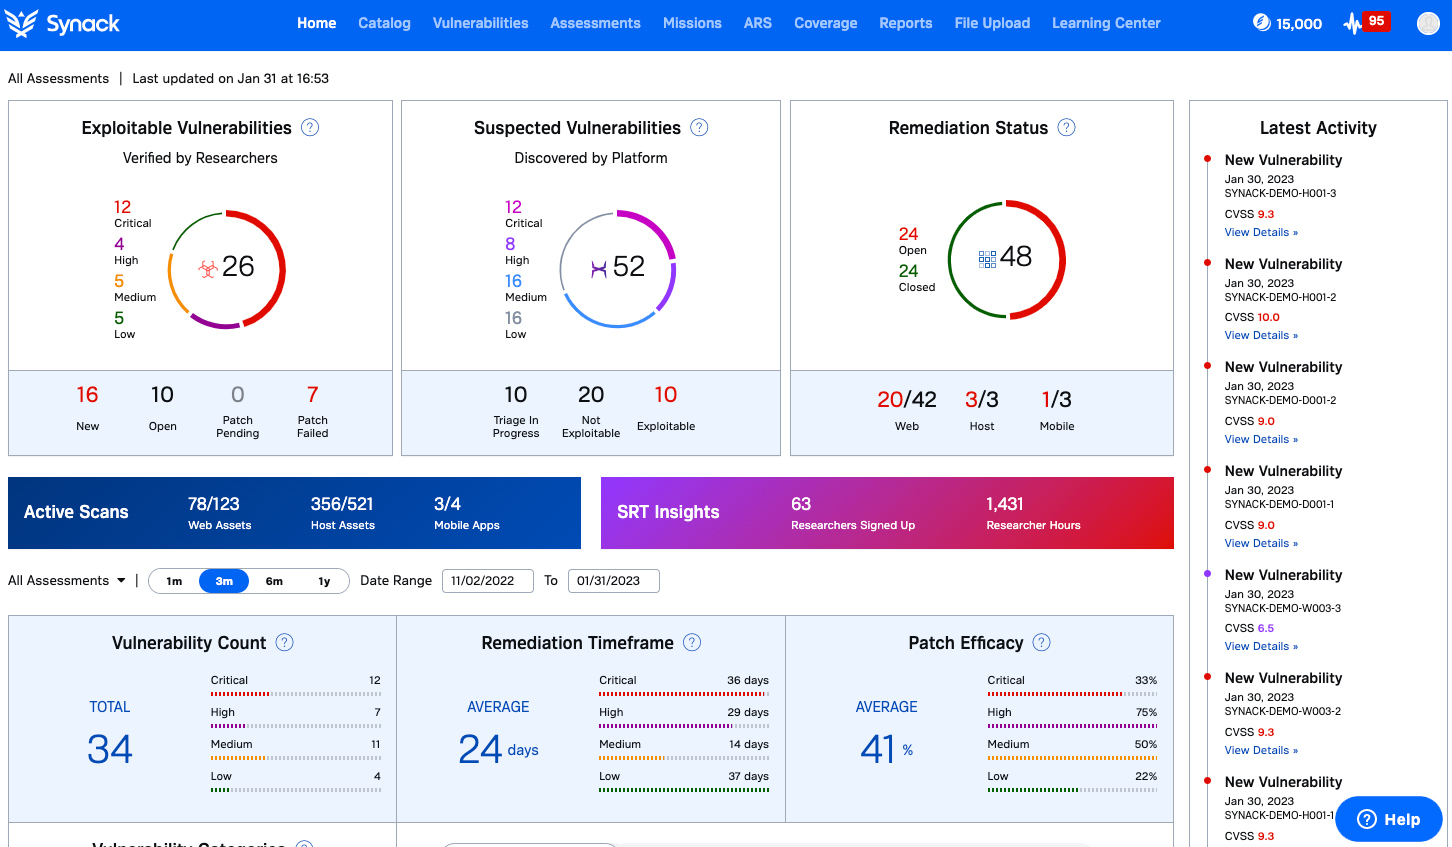1452x847 pixels.
Task: View details for SYNACK-DEMO-D001-2
Action: pyautogui.click(x=1261, y=439)
